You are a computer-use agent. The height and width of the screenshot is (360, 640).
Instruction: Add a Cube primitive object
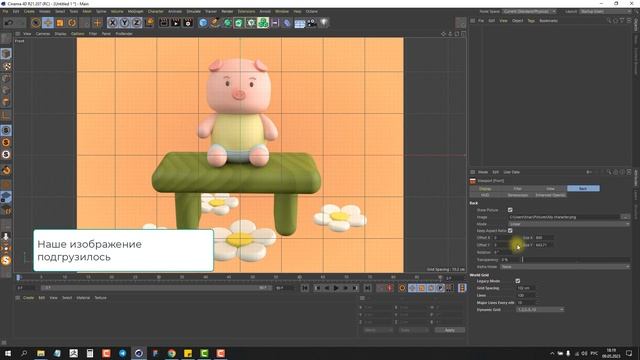(x=203, y=23)
